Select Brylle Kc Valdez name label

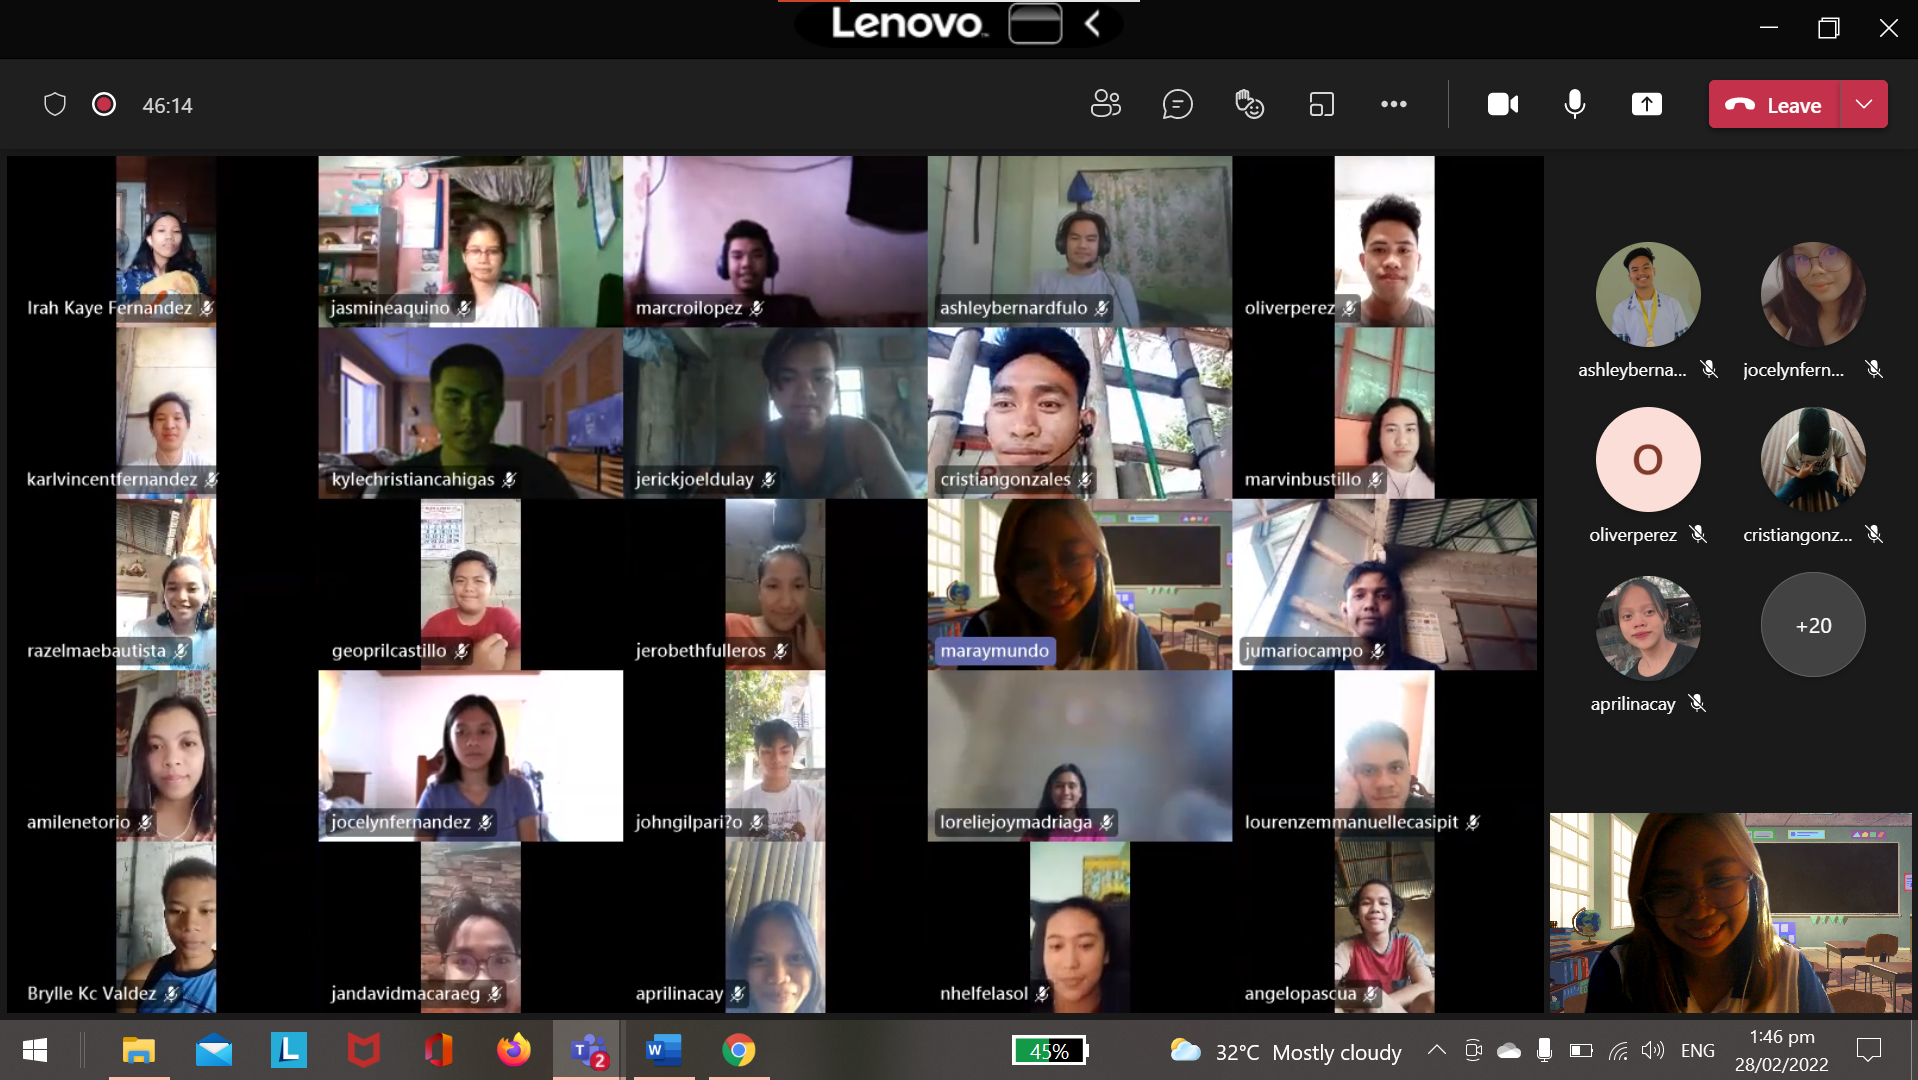click(91, 993)
